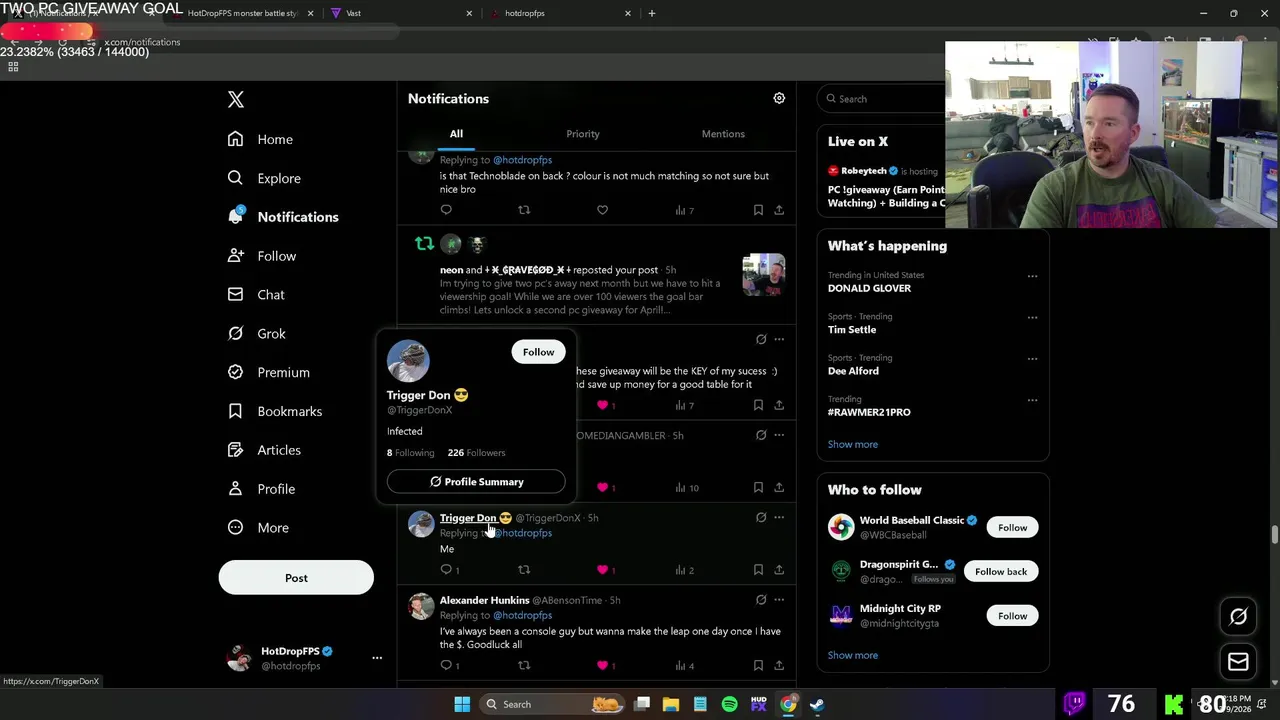This screenshot has height=720, width=1280.
Task: Open Spotify from the taskbar
Action: point(729,704)
